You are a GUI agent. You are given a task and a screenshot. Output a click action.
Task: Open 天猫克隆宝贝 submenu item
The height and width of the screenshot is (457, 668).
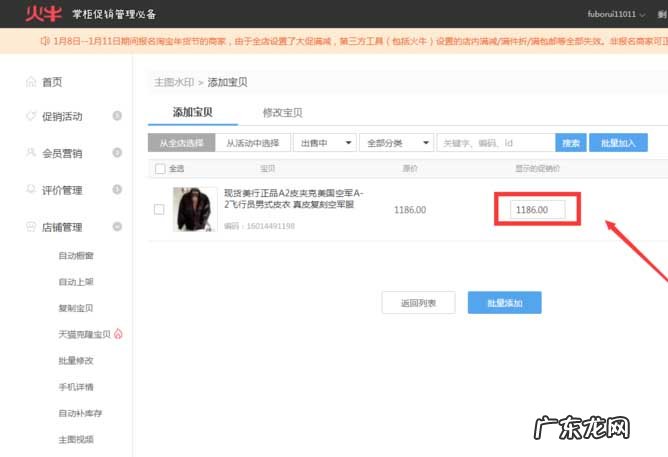click(x=84, y=334)
